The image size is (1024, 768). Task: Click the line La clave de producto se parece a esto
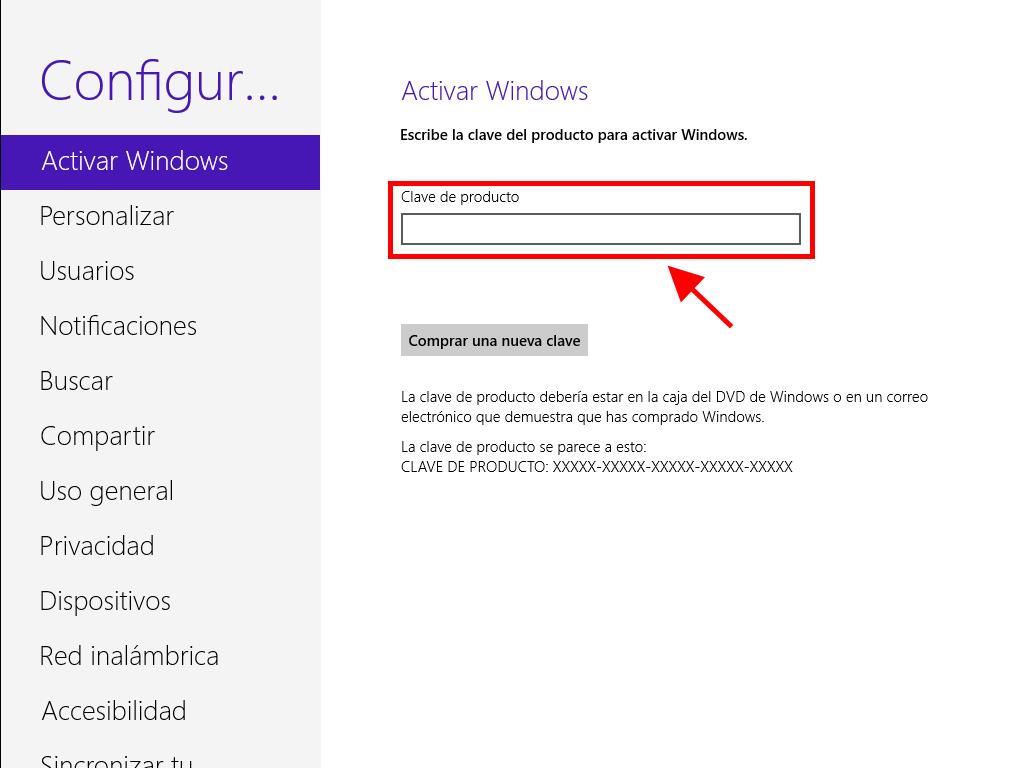coord(524,447)
